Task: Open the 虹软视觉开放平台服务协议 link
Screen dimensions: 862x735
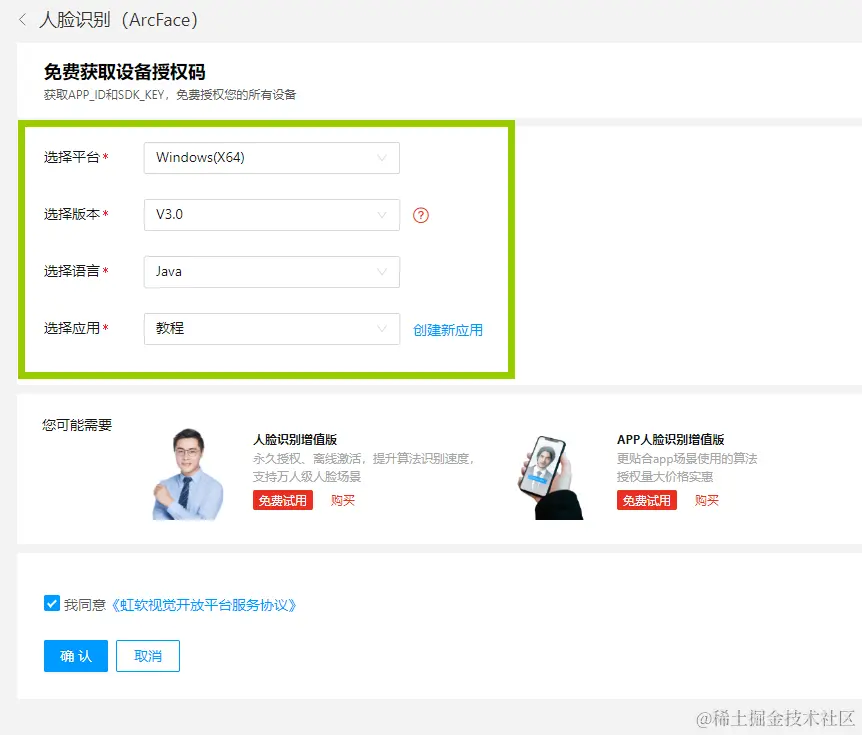Action: pos(203,605)
